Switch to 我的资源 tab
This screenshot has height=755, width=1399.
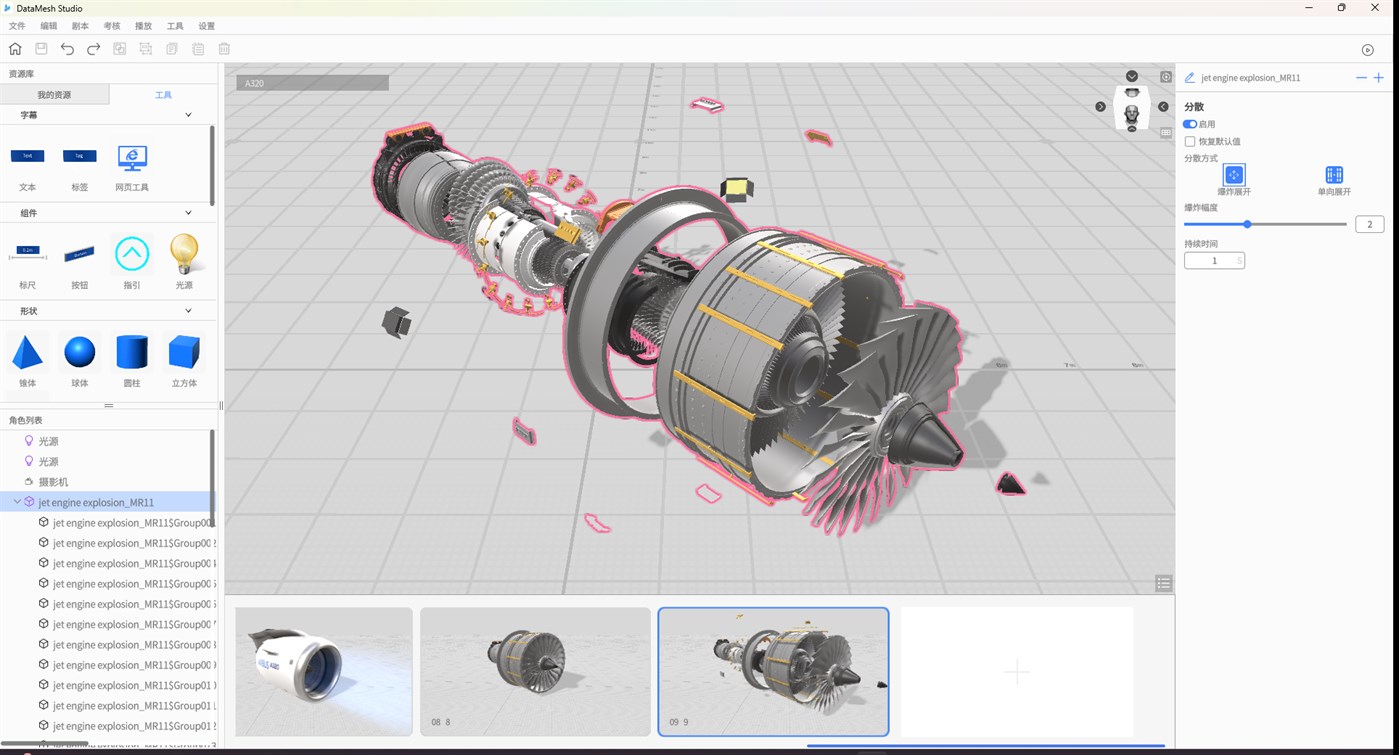click(x=54, y=95)
